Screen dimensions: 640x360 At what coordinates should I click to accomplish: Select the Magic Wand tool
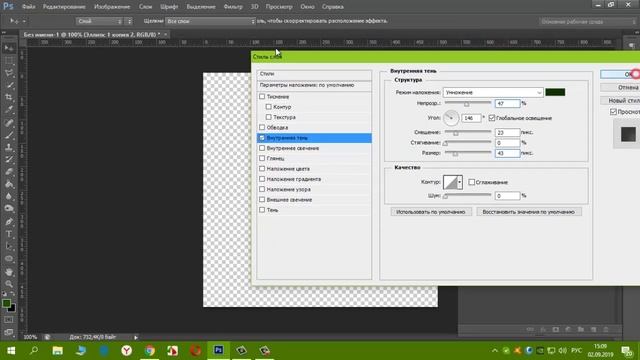pyautogui.click(x=9, y=85)
